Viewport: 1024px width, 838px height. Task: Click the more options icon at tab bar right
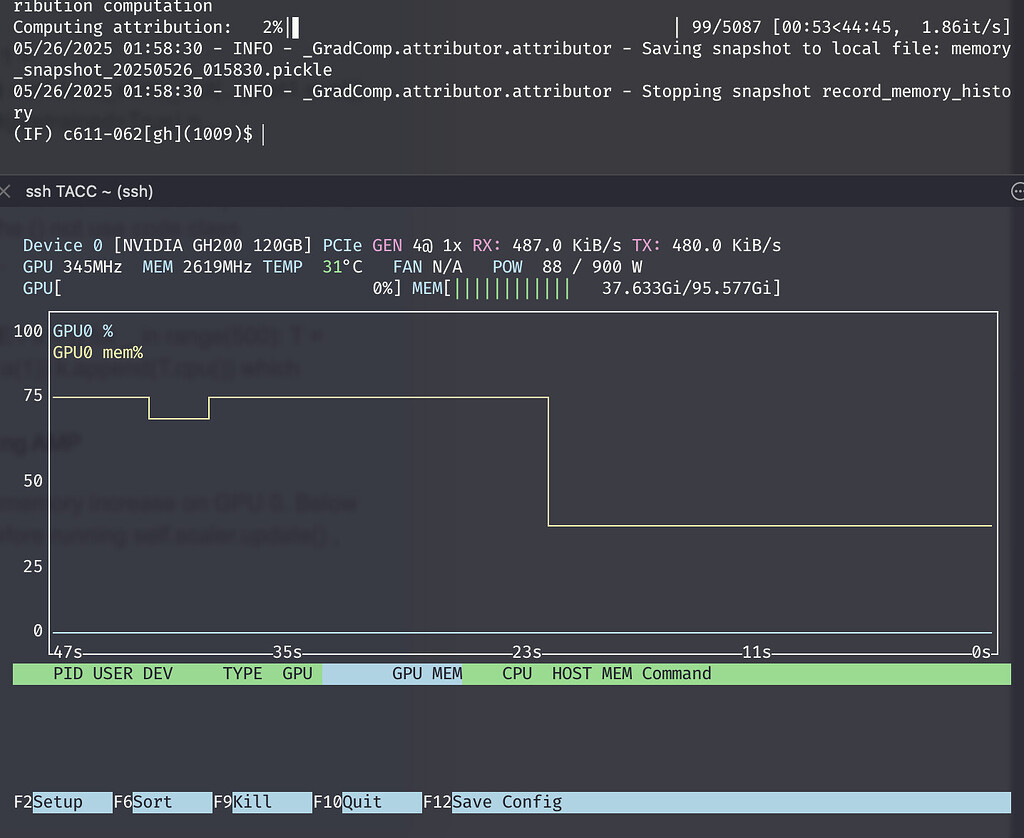1018,190
